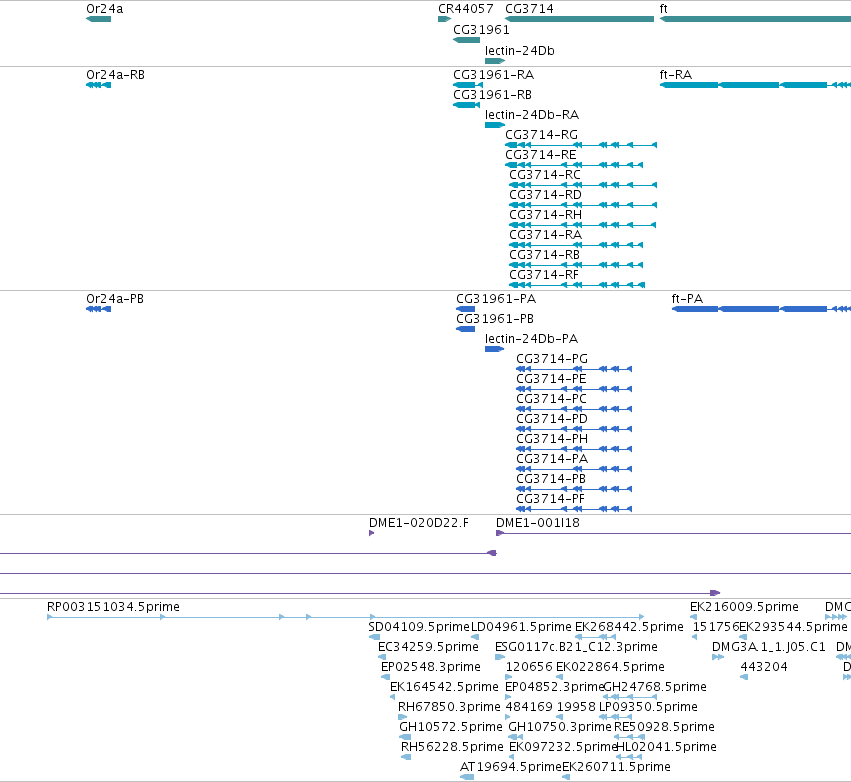Select the CG3714-PC protein label
Viewport: 851px width, 782px height.
tap(551, 399)
